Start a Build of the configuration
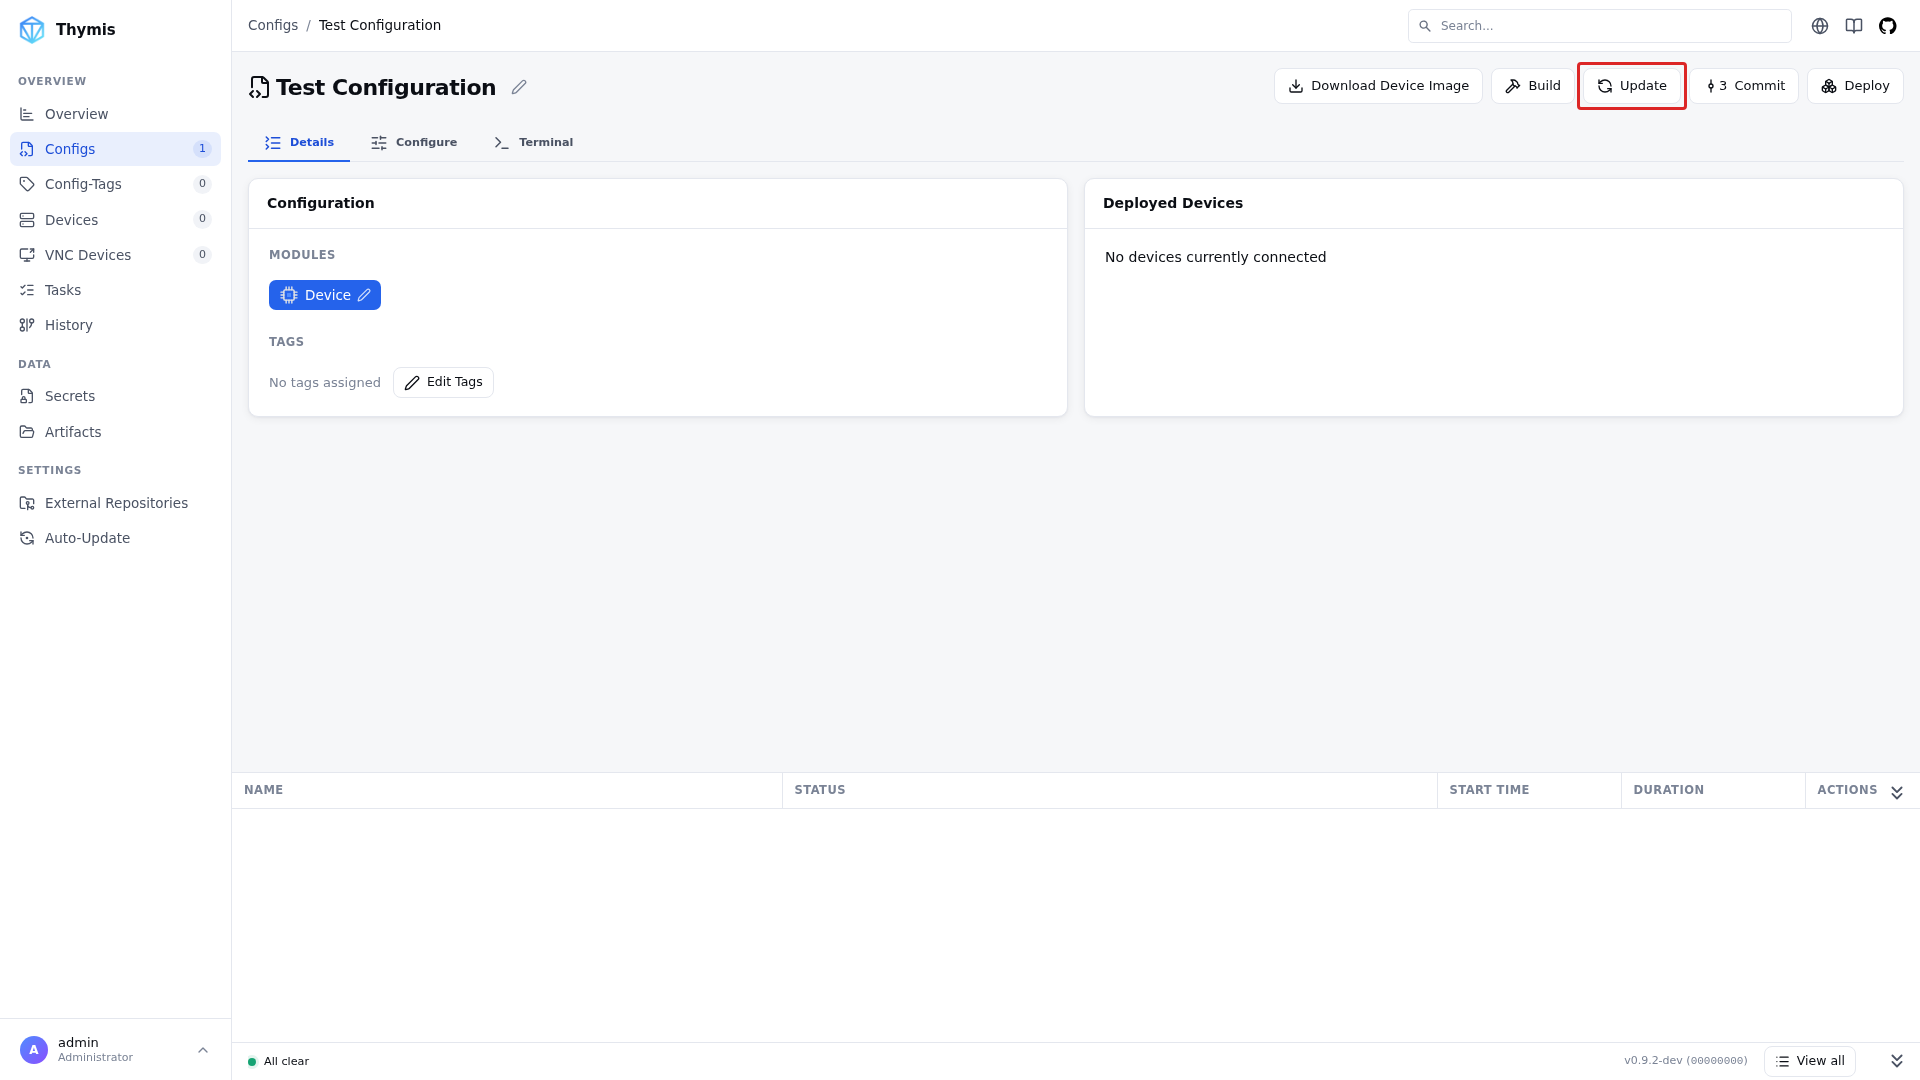The image size is (1920, 1080). [x=1533, y=86]
